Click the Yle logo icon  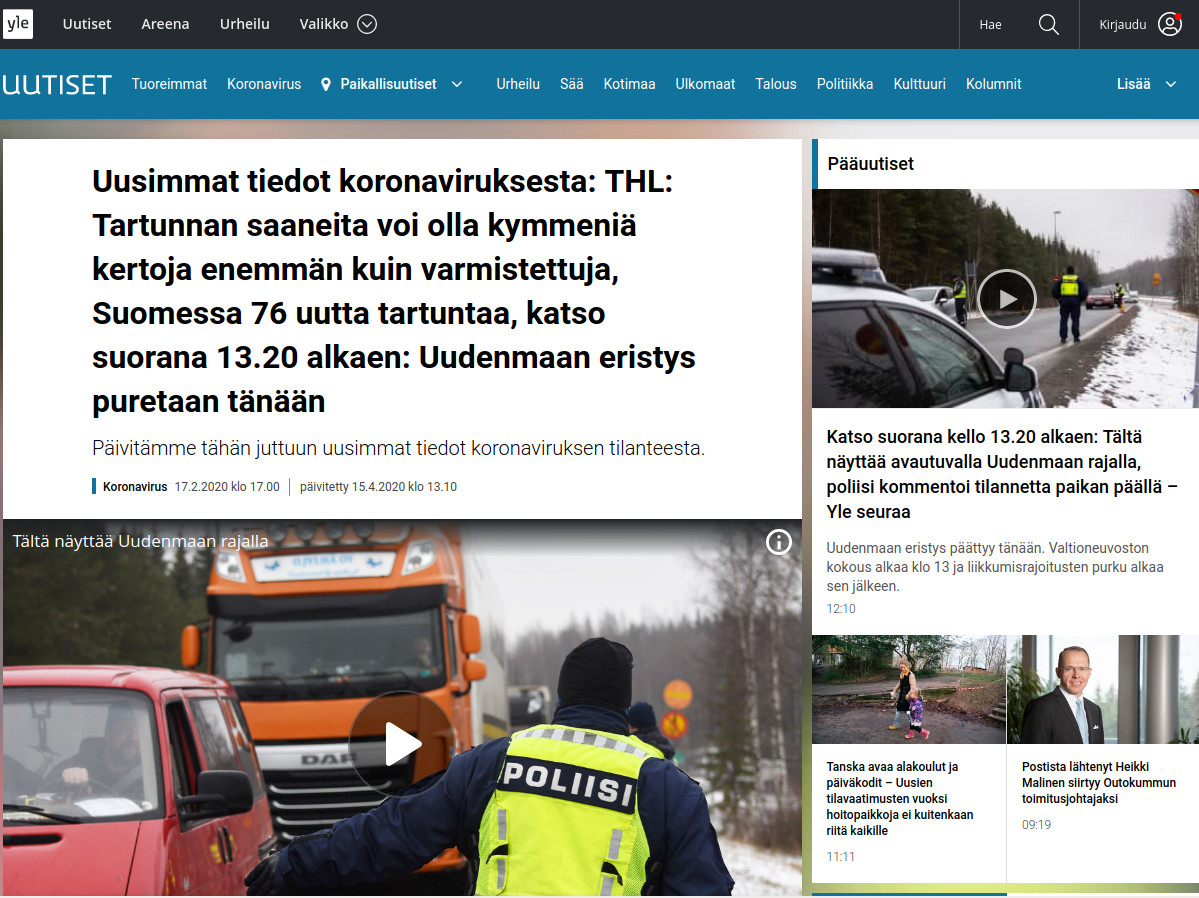pos(18,24)
